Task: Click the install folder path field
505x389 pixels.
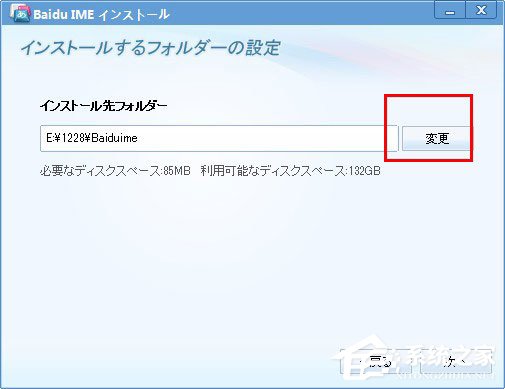Action: (219, 138)
